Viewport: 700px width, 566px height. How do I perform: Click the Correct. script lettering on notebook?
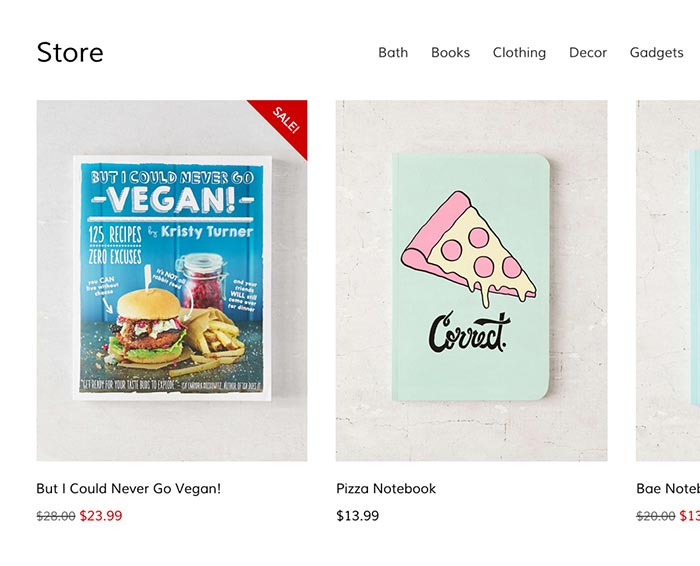coord(470,332)
